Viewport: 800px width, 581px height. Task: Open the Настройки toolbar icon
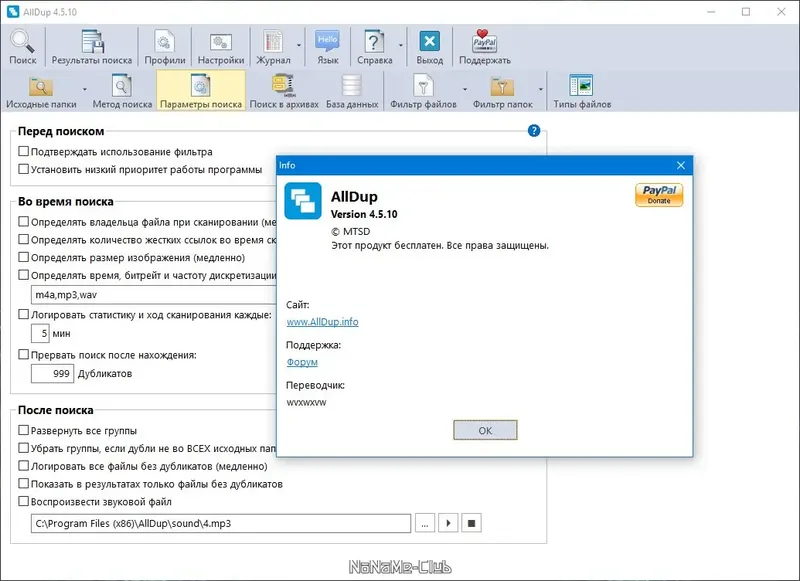(x=220, y=47)
